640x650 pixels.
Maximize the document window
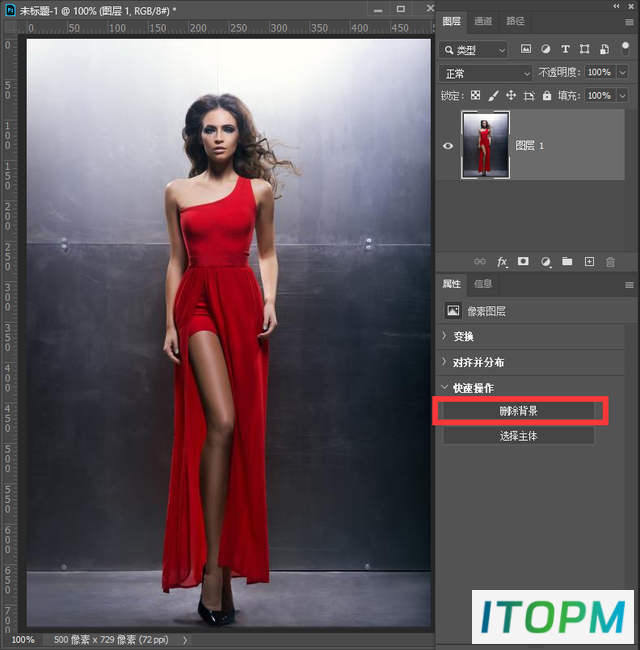(401, 9)
